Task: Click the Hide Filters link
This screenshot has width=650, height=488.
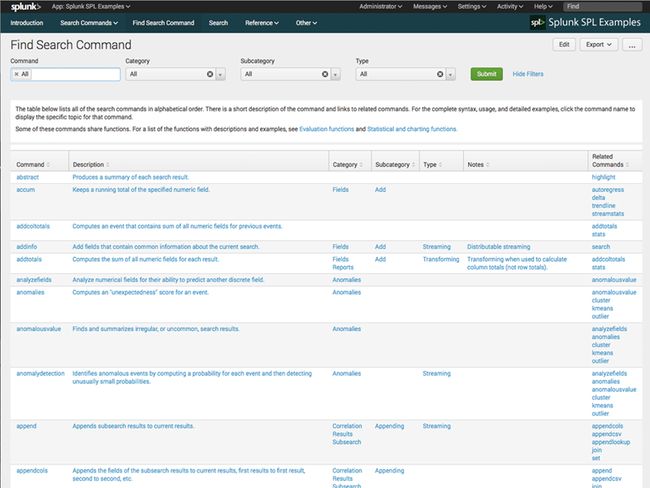Action: (528, 74)
